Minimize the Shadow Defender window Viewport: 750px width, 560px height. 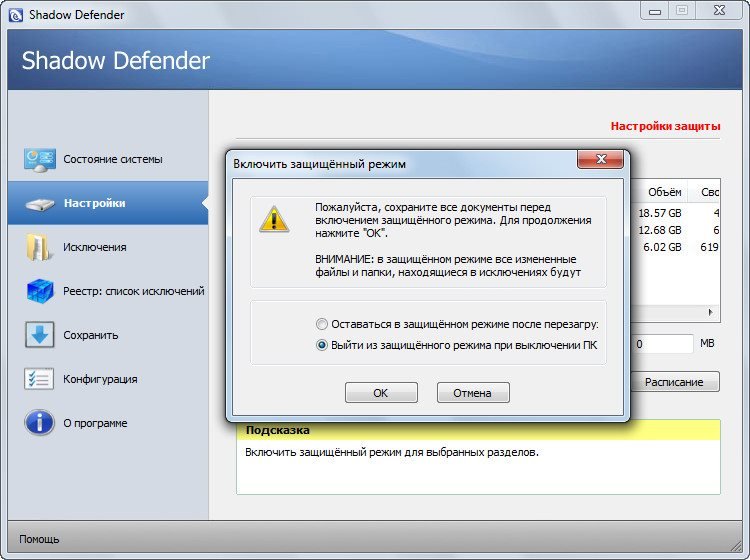click(655, 11)
